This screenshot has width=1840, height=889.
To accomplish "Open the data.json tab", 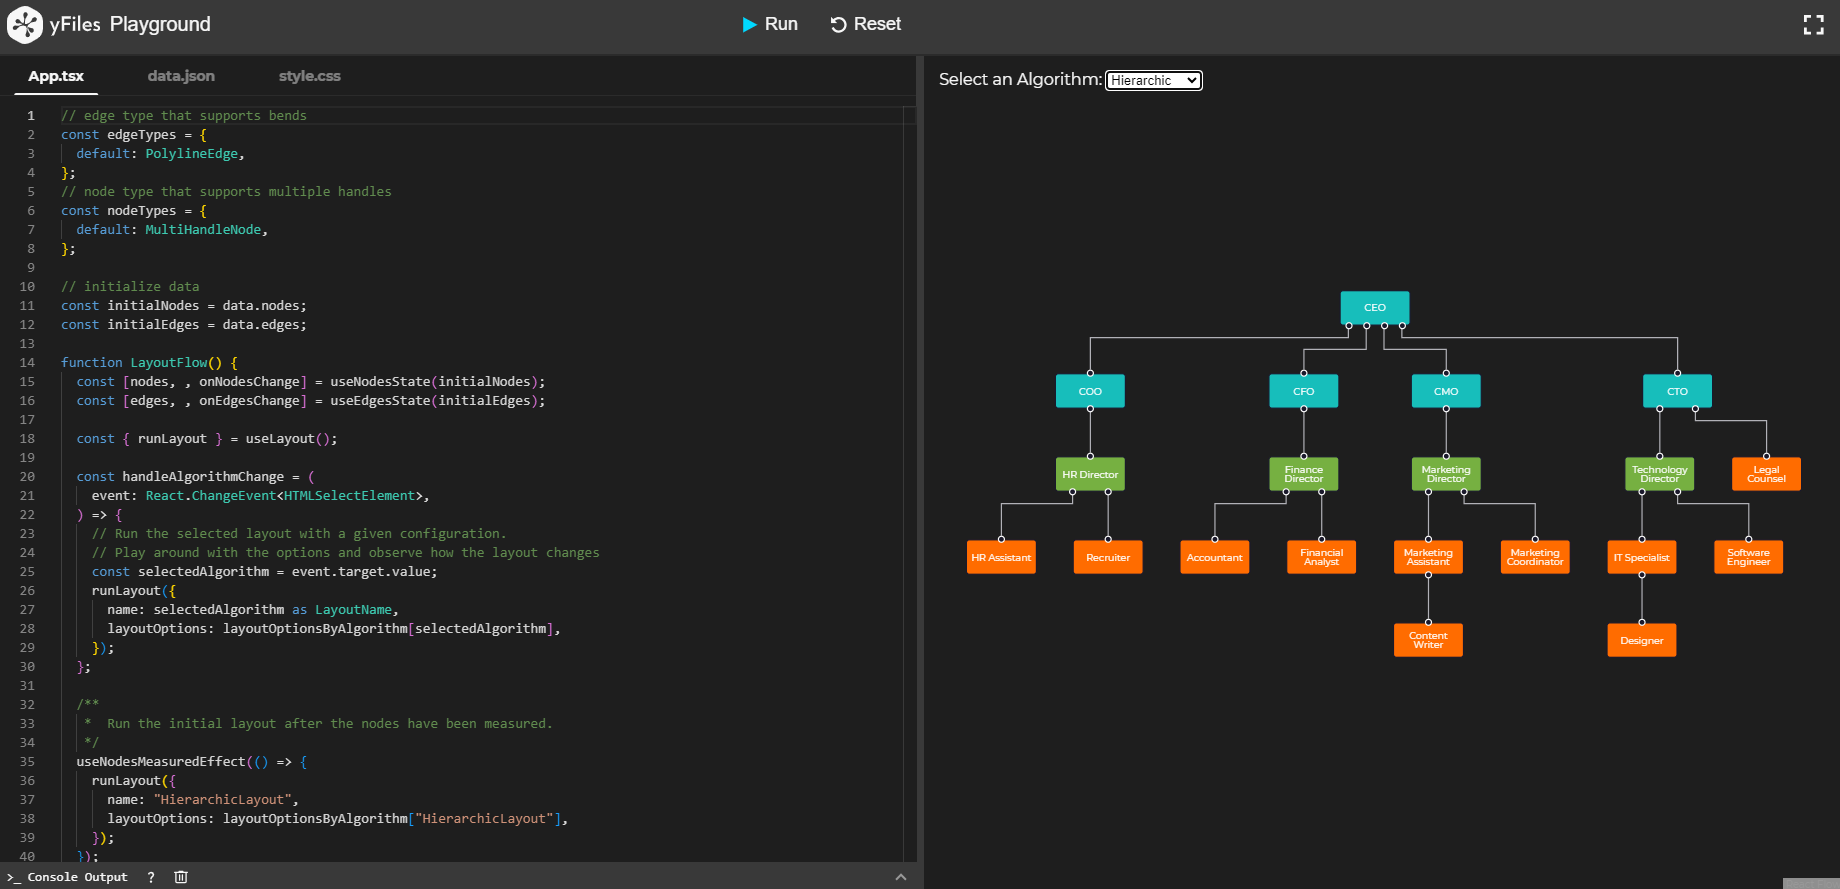I will 181,76.
